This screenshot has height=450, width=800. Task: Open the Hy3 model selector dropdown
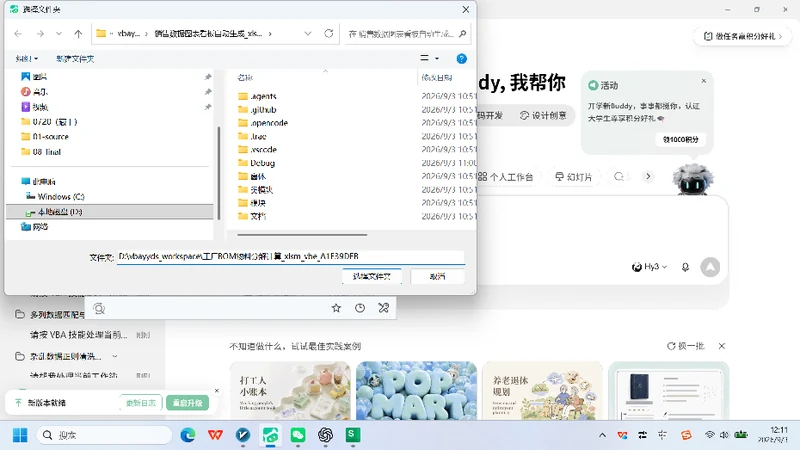pos(649,267)
